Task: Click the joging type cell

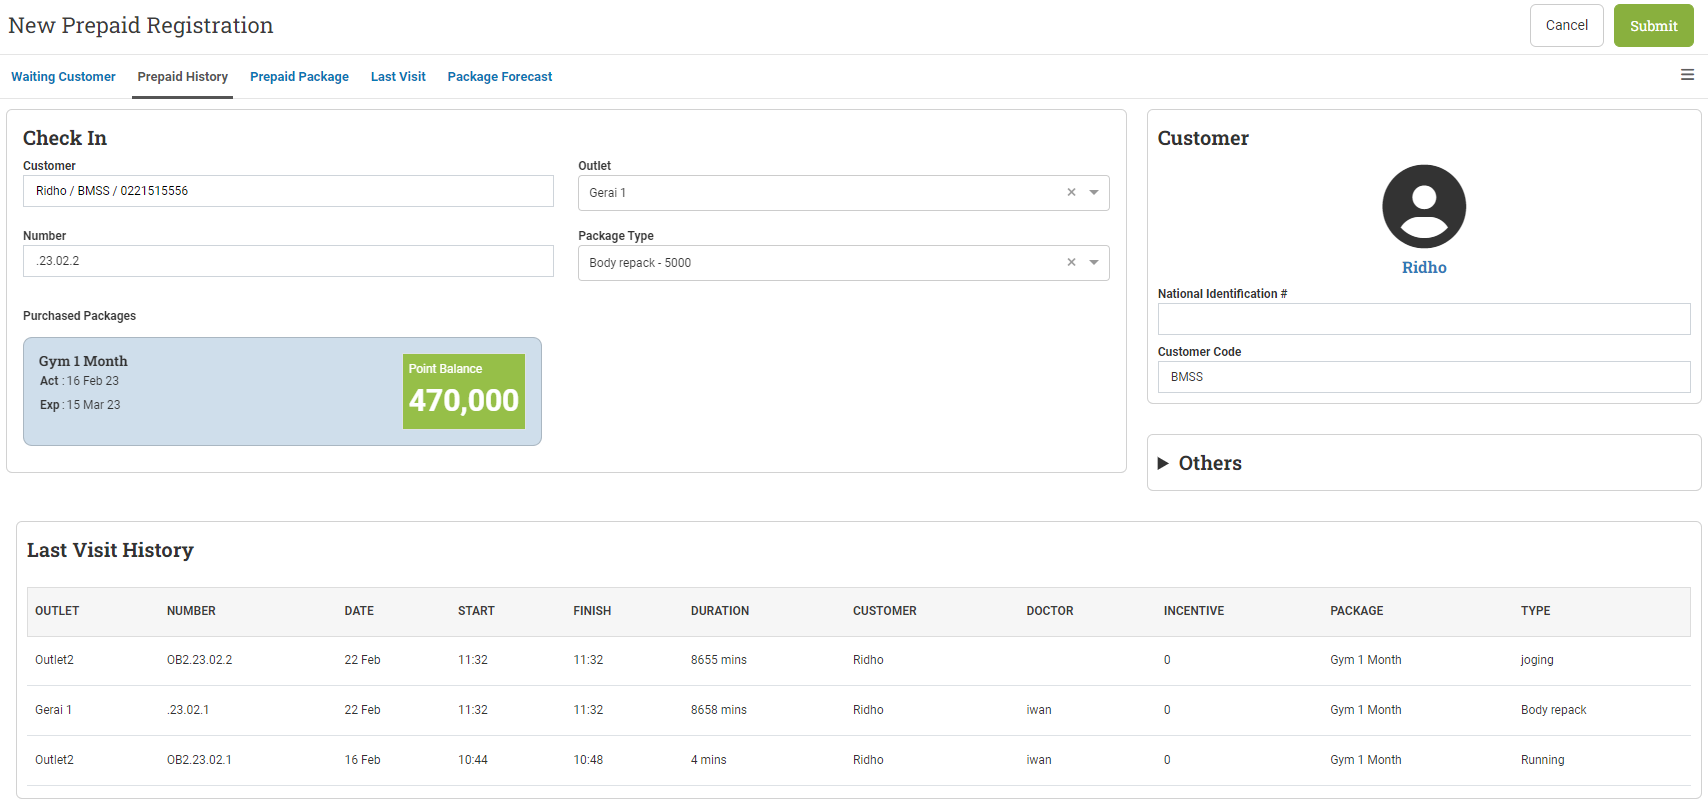Action: pos(1537,660)
